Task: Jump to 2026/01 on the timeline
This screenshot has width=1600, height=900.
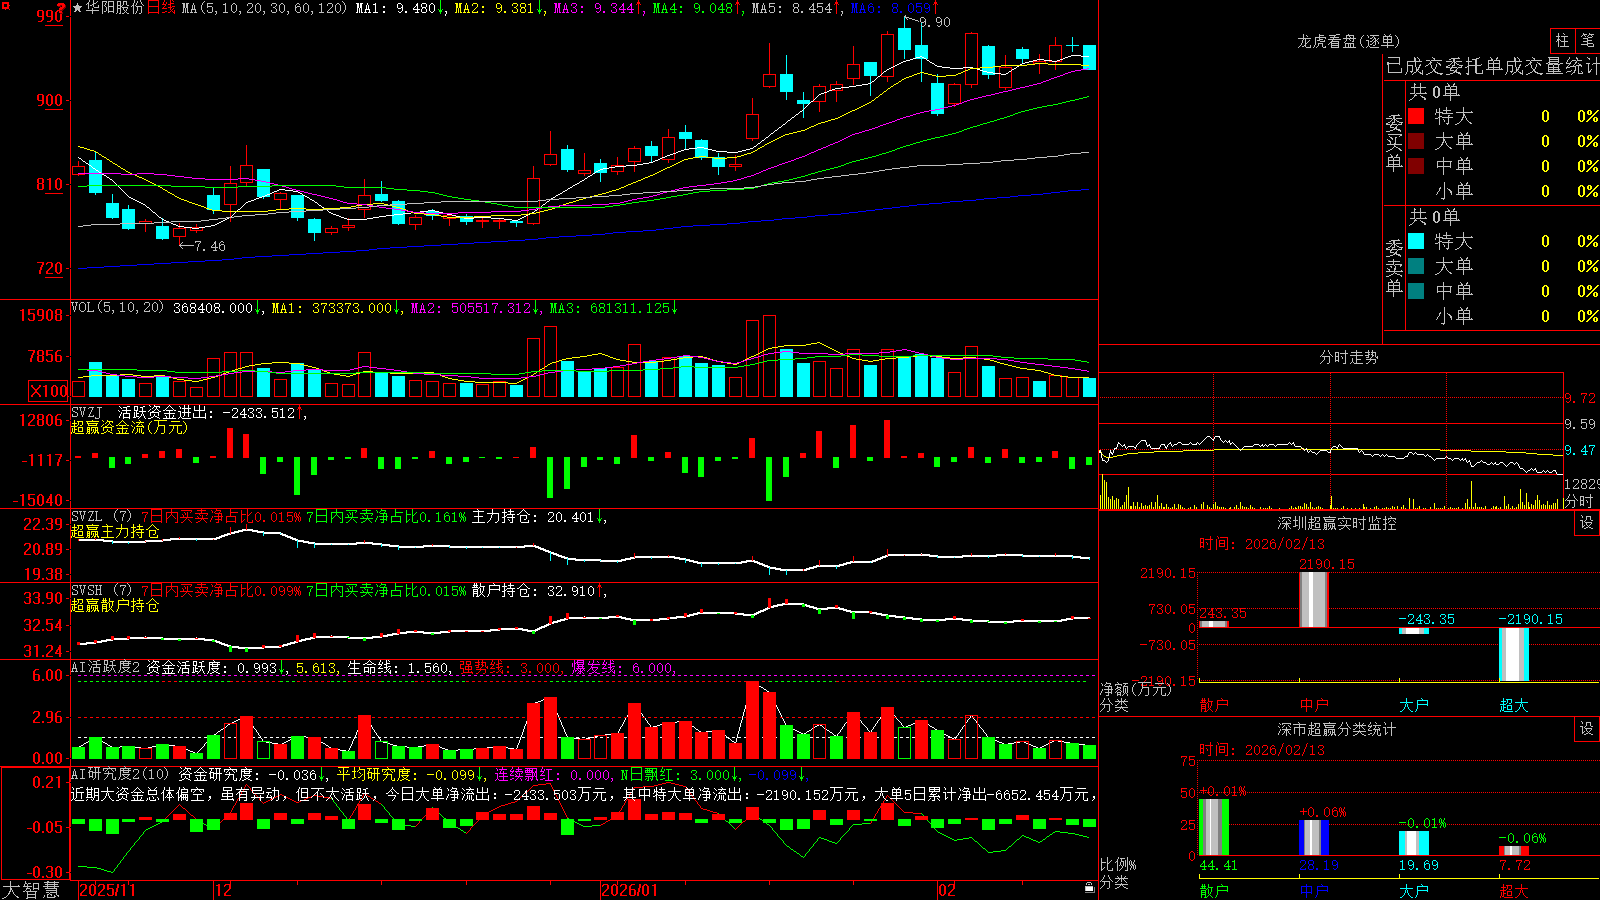Action: pos(630,890)
